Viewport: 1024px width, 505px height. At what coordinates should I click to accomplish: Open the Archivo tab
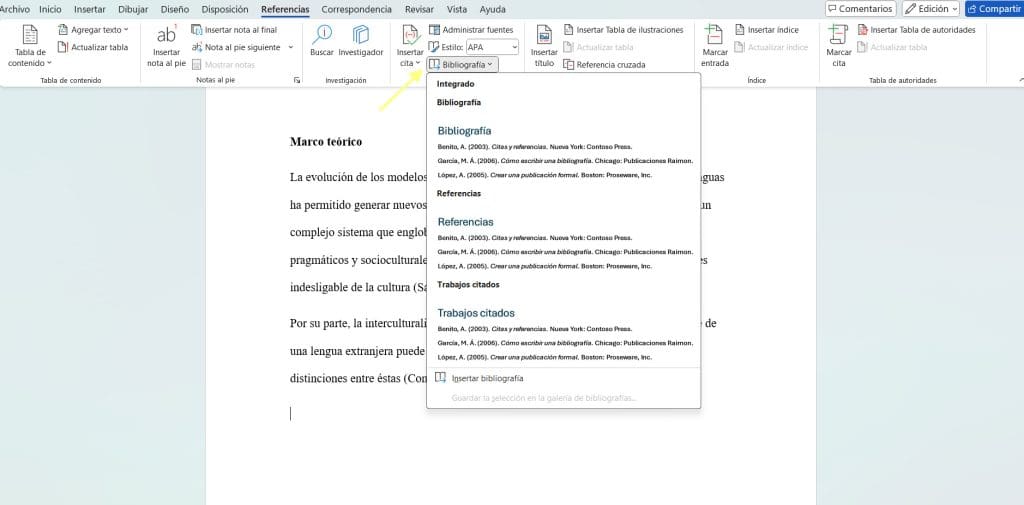[x=14, y=9]
